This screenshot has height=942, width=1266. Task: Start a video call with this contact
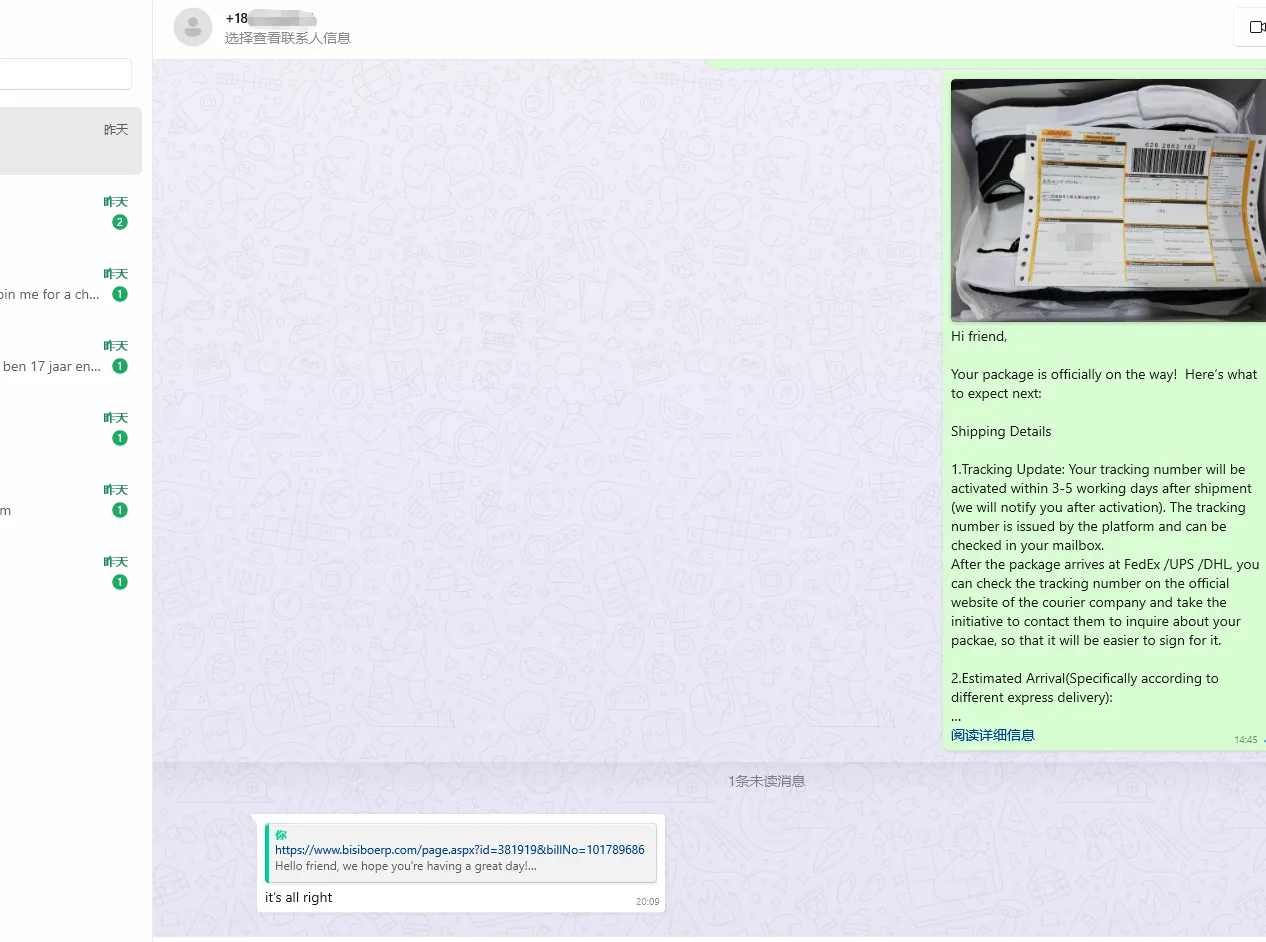click(1251, 27)
